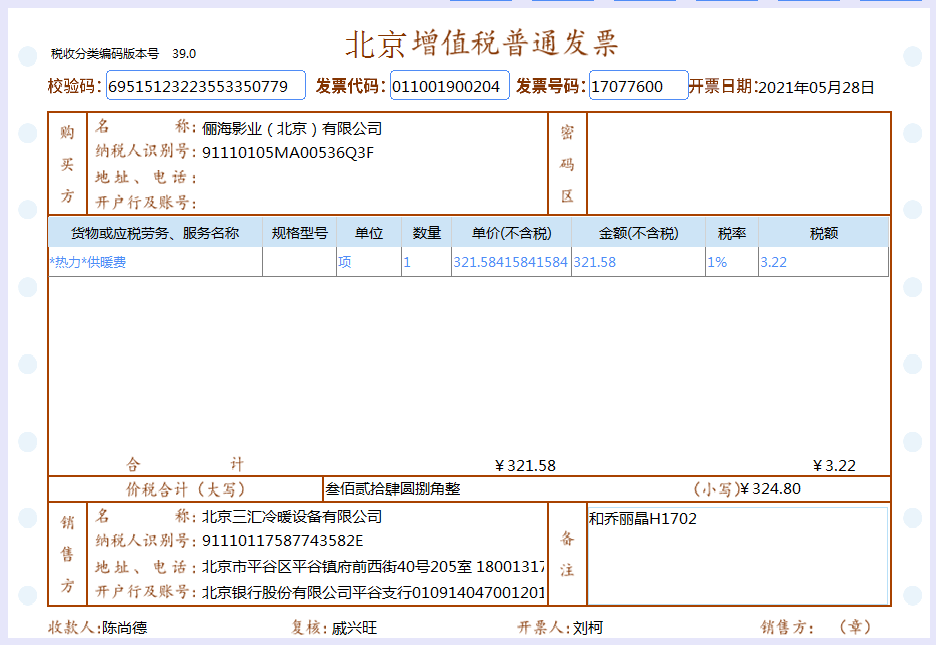
Task: Click the subtotal ¥321.58 in 合计 row
Action: [x=525, y=465]
